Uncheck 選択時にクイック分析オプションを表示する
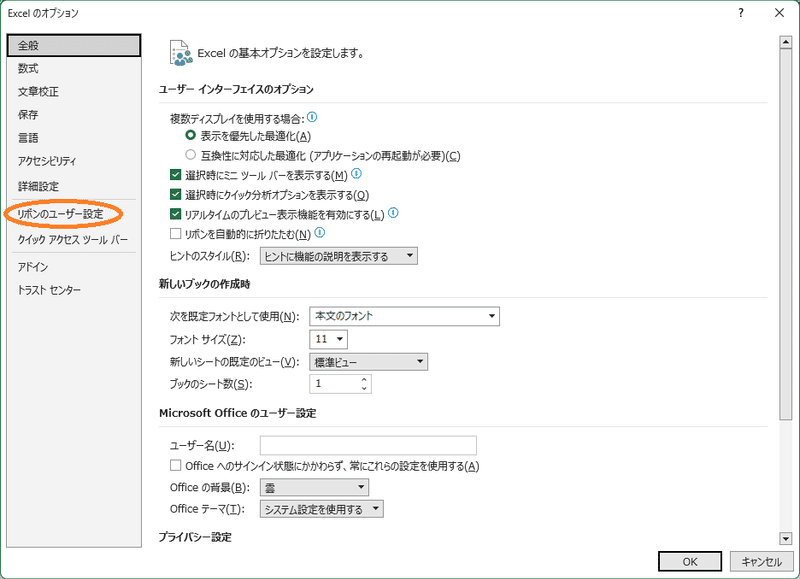Viewport: 800px width, 579px height. coord(176,194)
